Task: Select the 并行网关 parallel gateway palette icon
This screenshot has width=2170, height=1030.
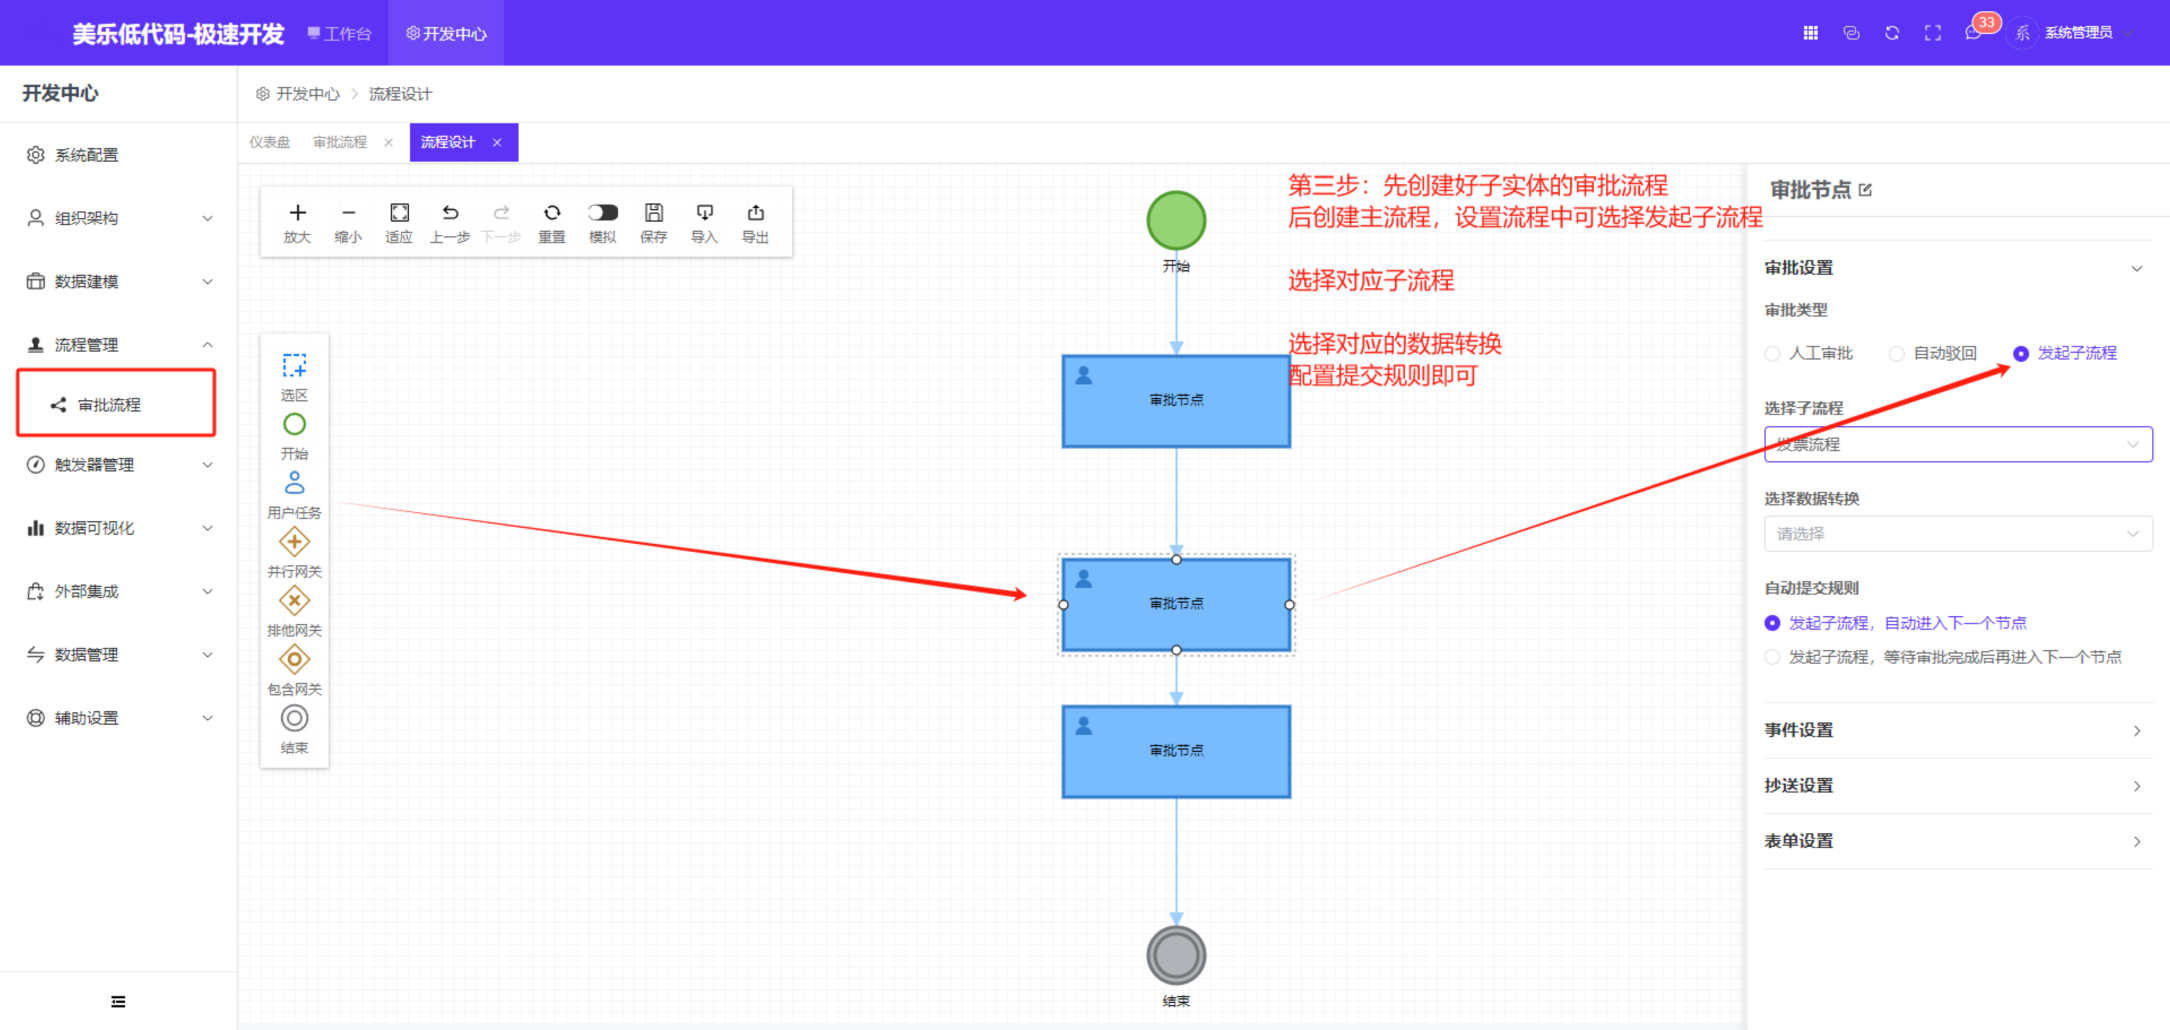Action: pyautogui.click(x=294, y=543)
